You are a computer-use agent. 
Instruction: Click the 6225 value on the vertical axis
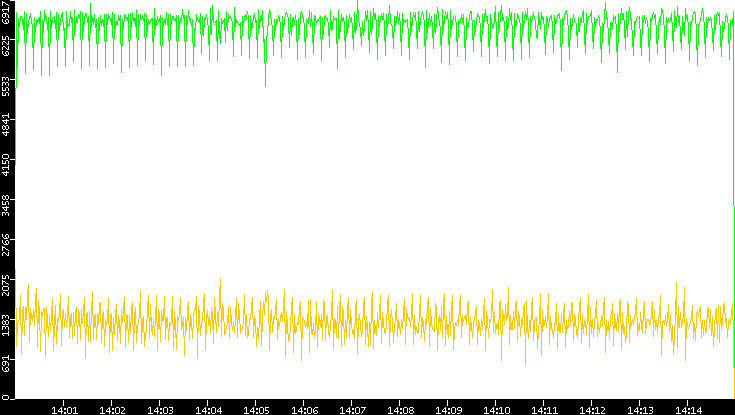[6, 46]
